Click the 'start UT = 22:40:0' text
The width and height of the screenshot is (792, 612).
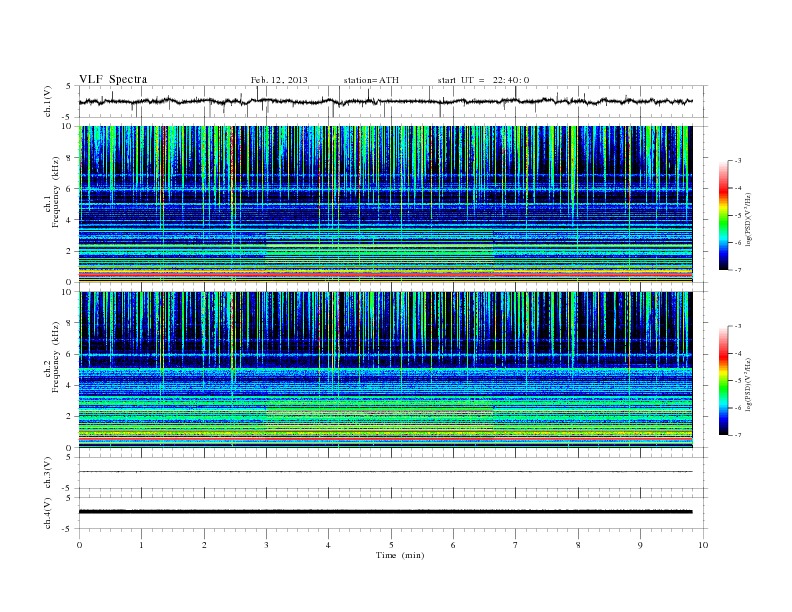point(483,80)
